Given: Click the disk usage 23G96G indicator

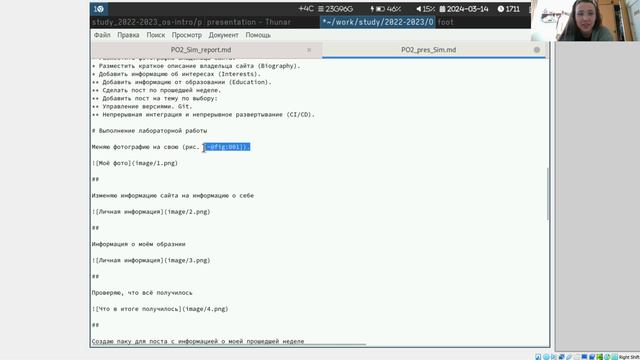Looking at the screenshot, I should click(x=336, y=9).
